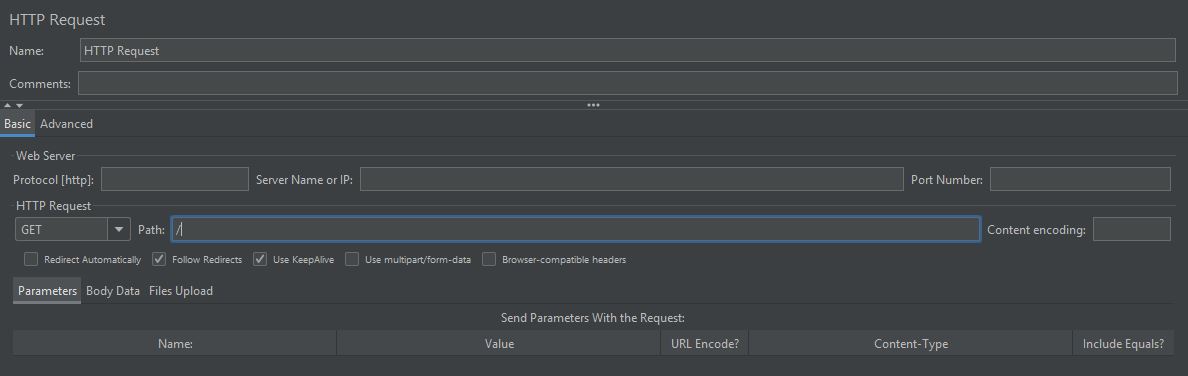
Task: Click the Port Number field
Action: point(1080,179)
